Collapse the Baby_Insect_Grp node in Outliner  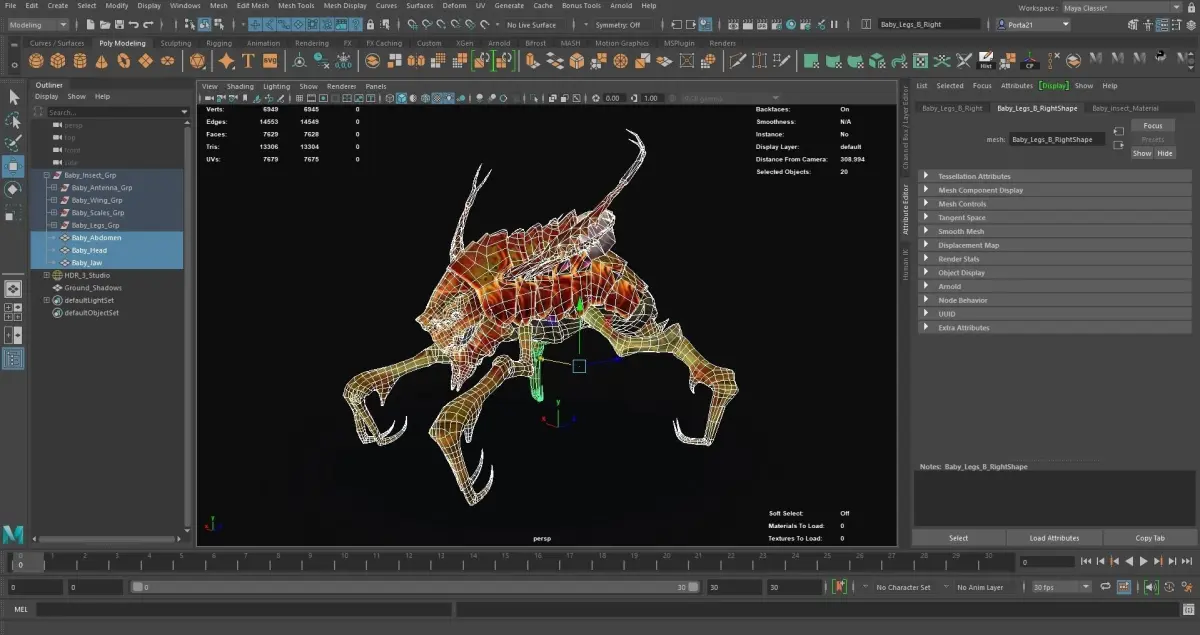46,175
